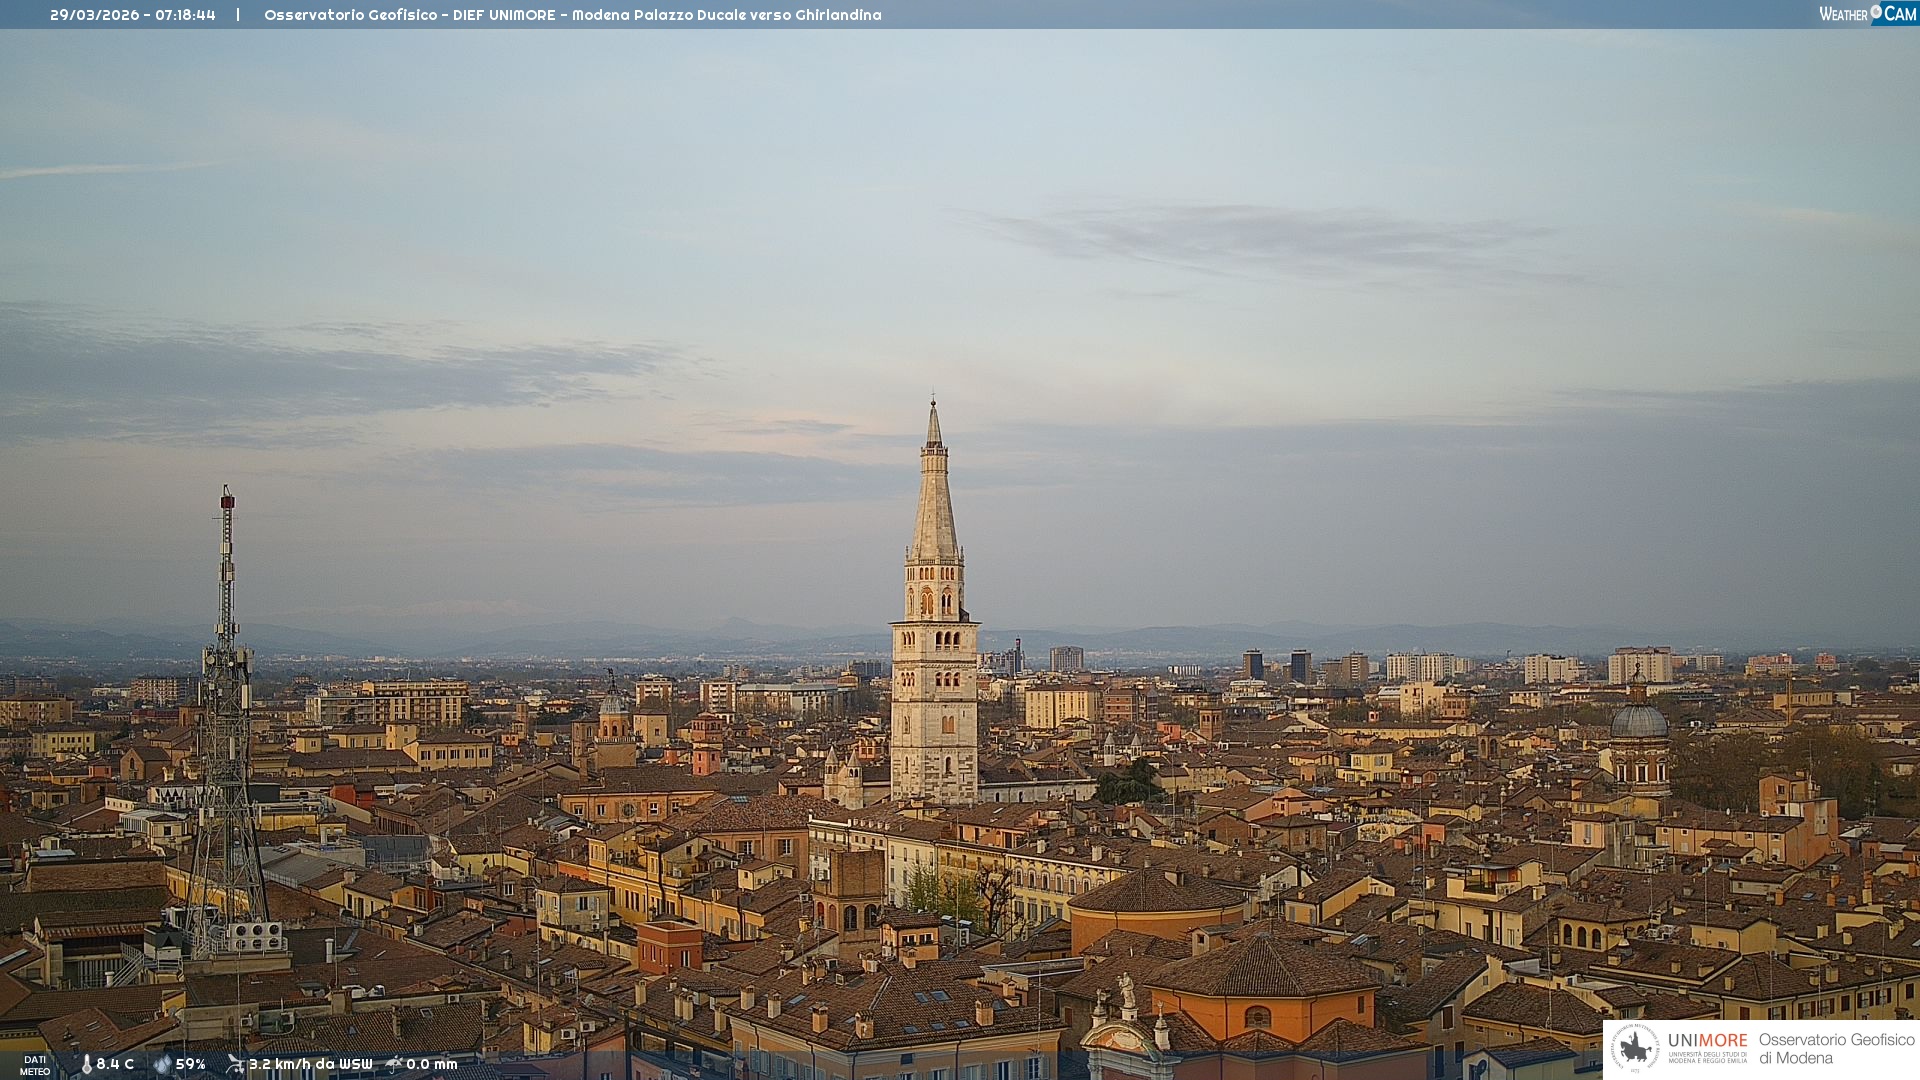Image resolution: width=1920 pixels, height=1080 pixels.
Task: Click the rain umbrella precipitation icon
Action: [394, 1064]
